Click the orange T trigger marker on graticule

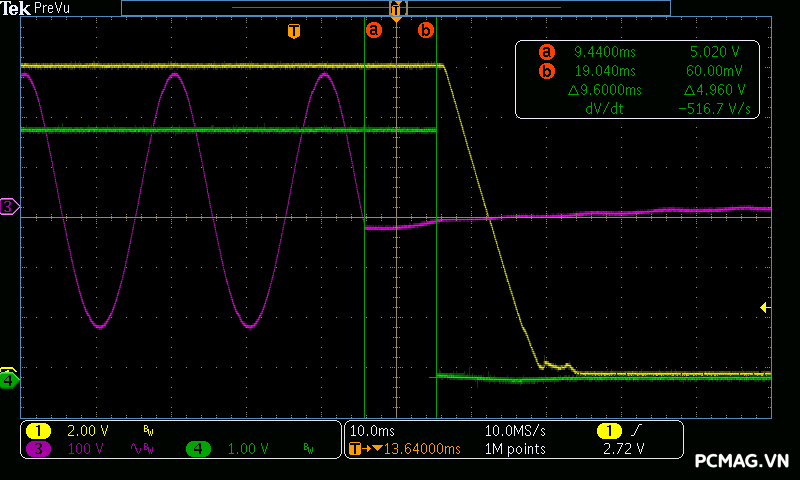point(293,30)
